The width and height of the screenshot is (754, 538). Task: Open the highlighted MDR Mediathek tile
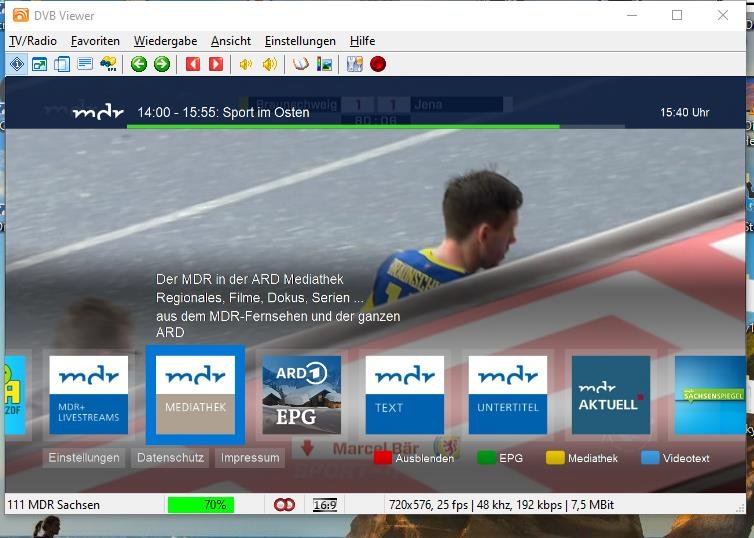(x=195, y=395)
